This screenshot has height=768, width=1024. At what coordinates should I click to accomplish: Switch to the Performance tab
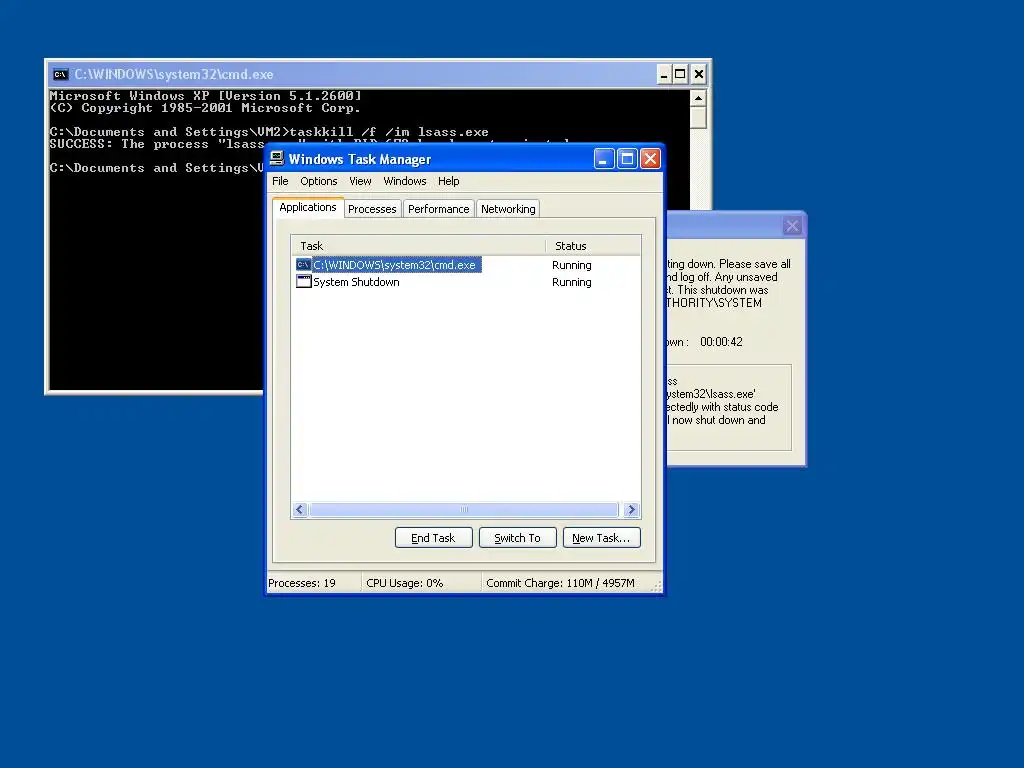tap(438, 209)
